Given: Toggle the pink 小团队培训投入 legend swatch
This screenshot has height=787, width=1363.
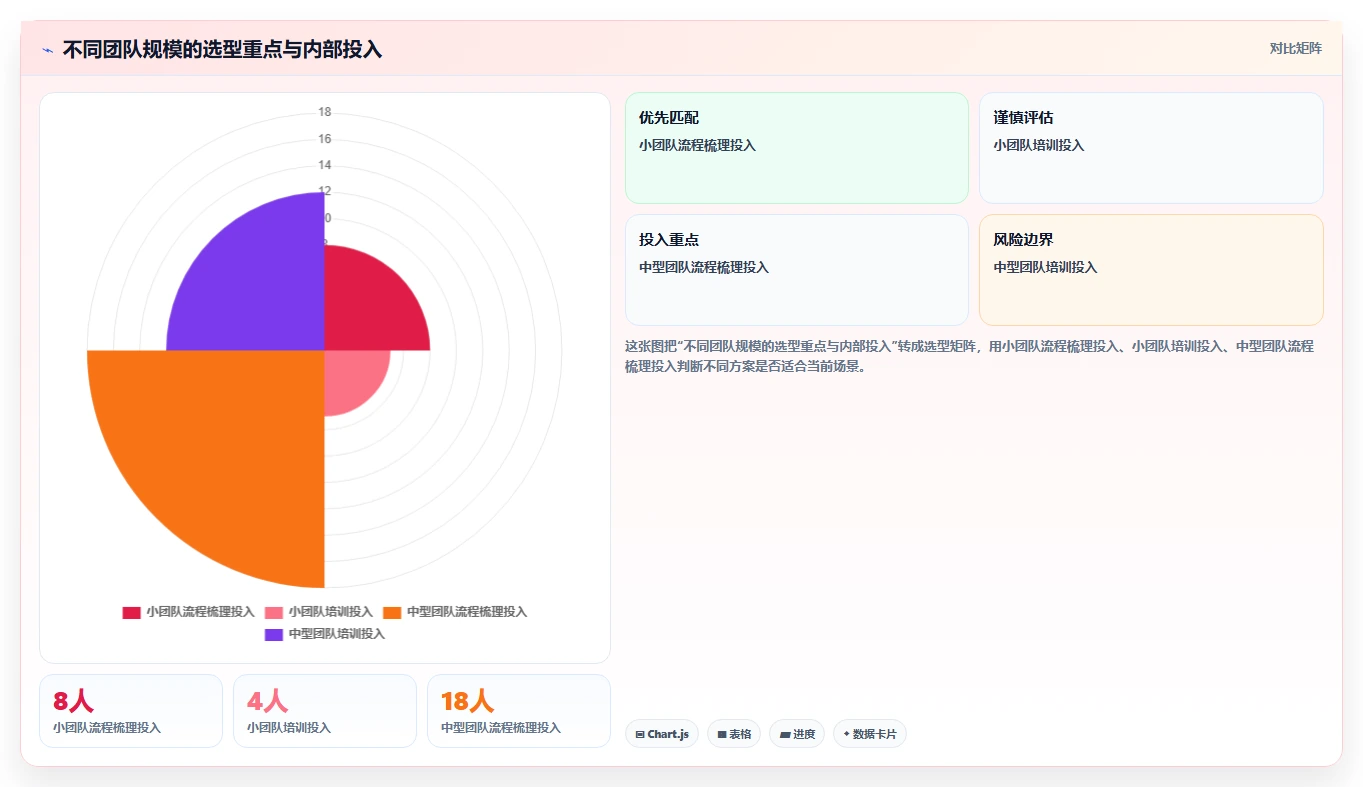Looking at the screenshot, I should coord(274,612).
